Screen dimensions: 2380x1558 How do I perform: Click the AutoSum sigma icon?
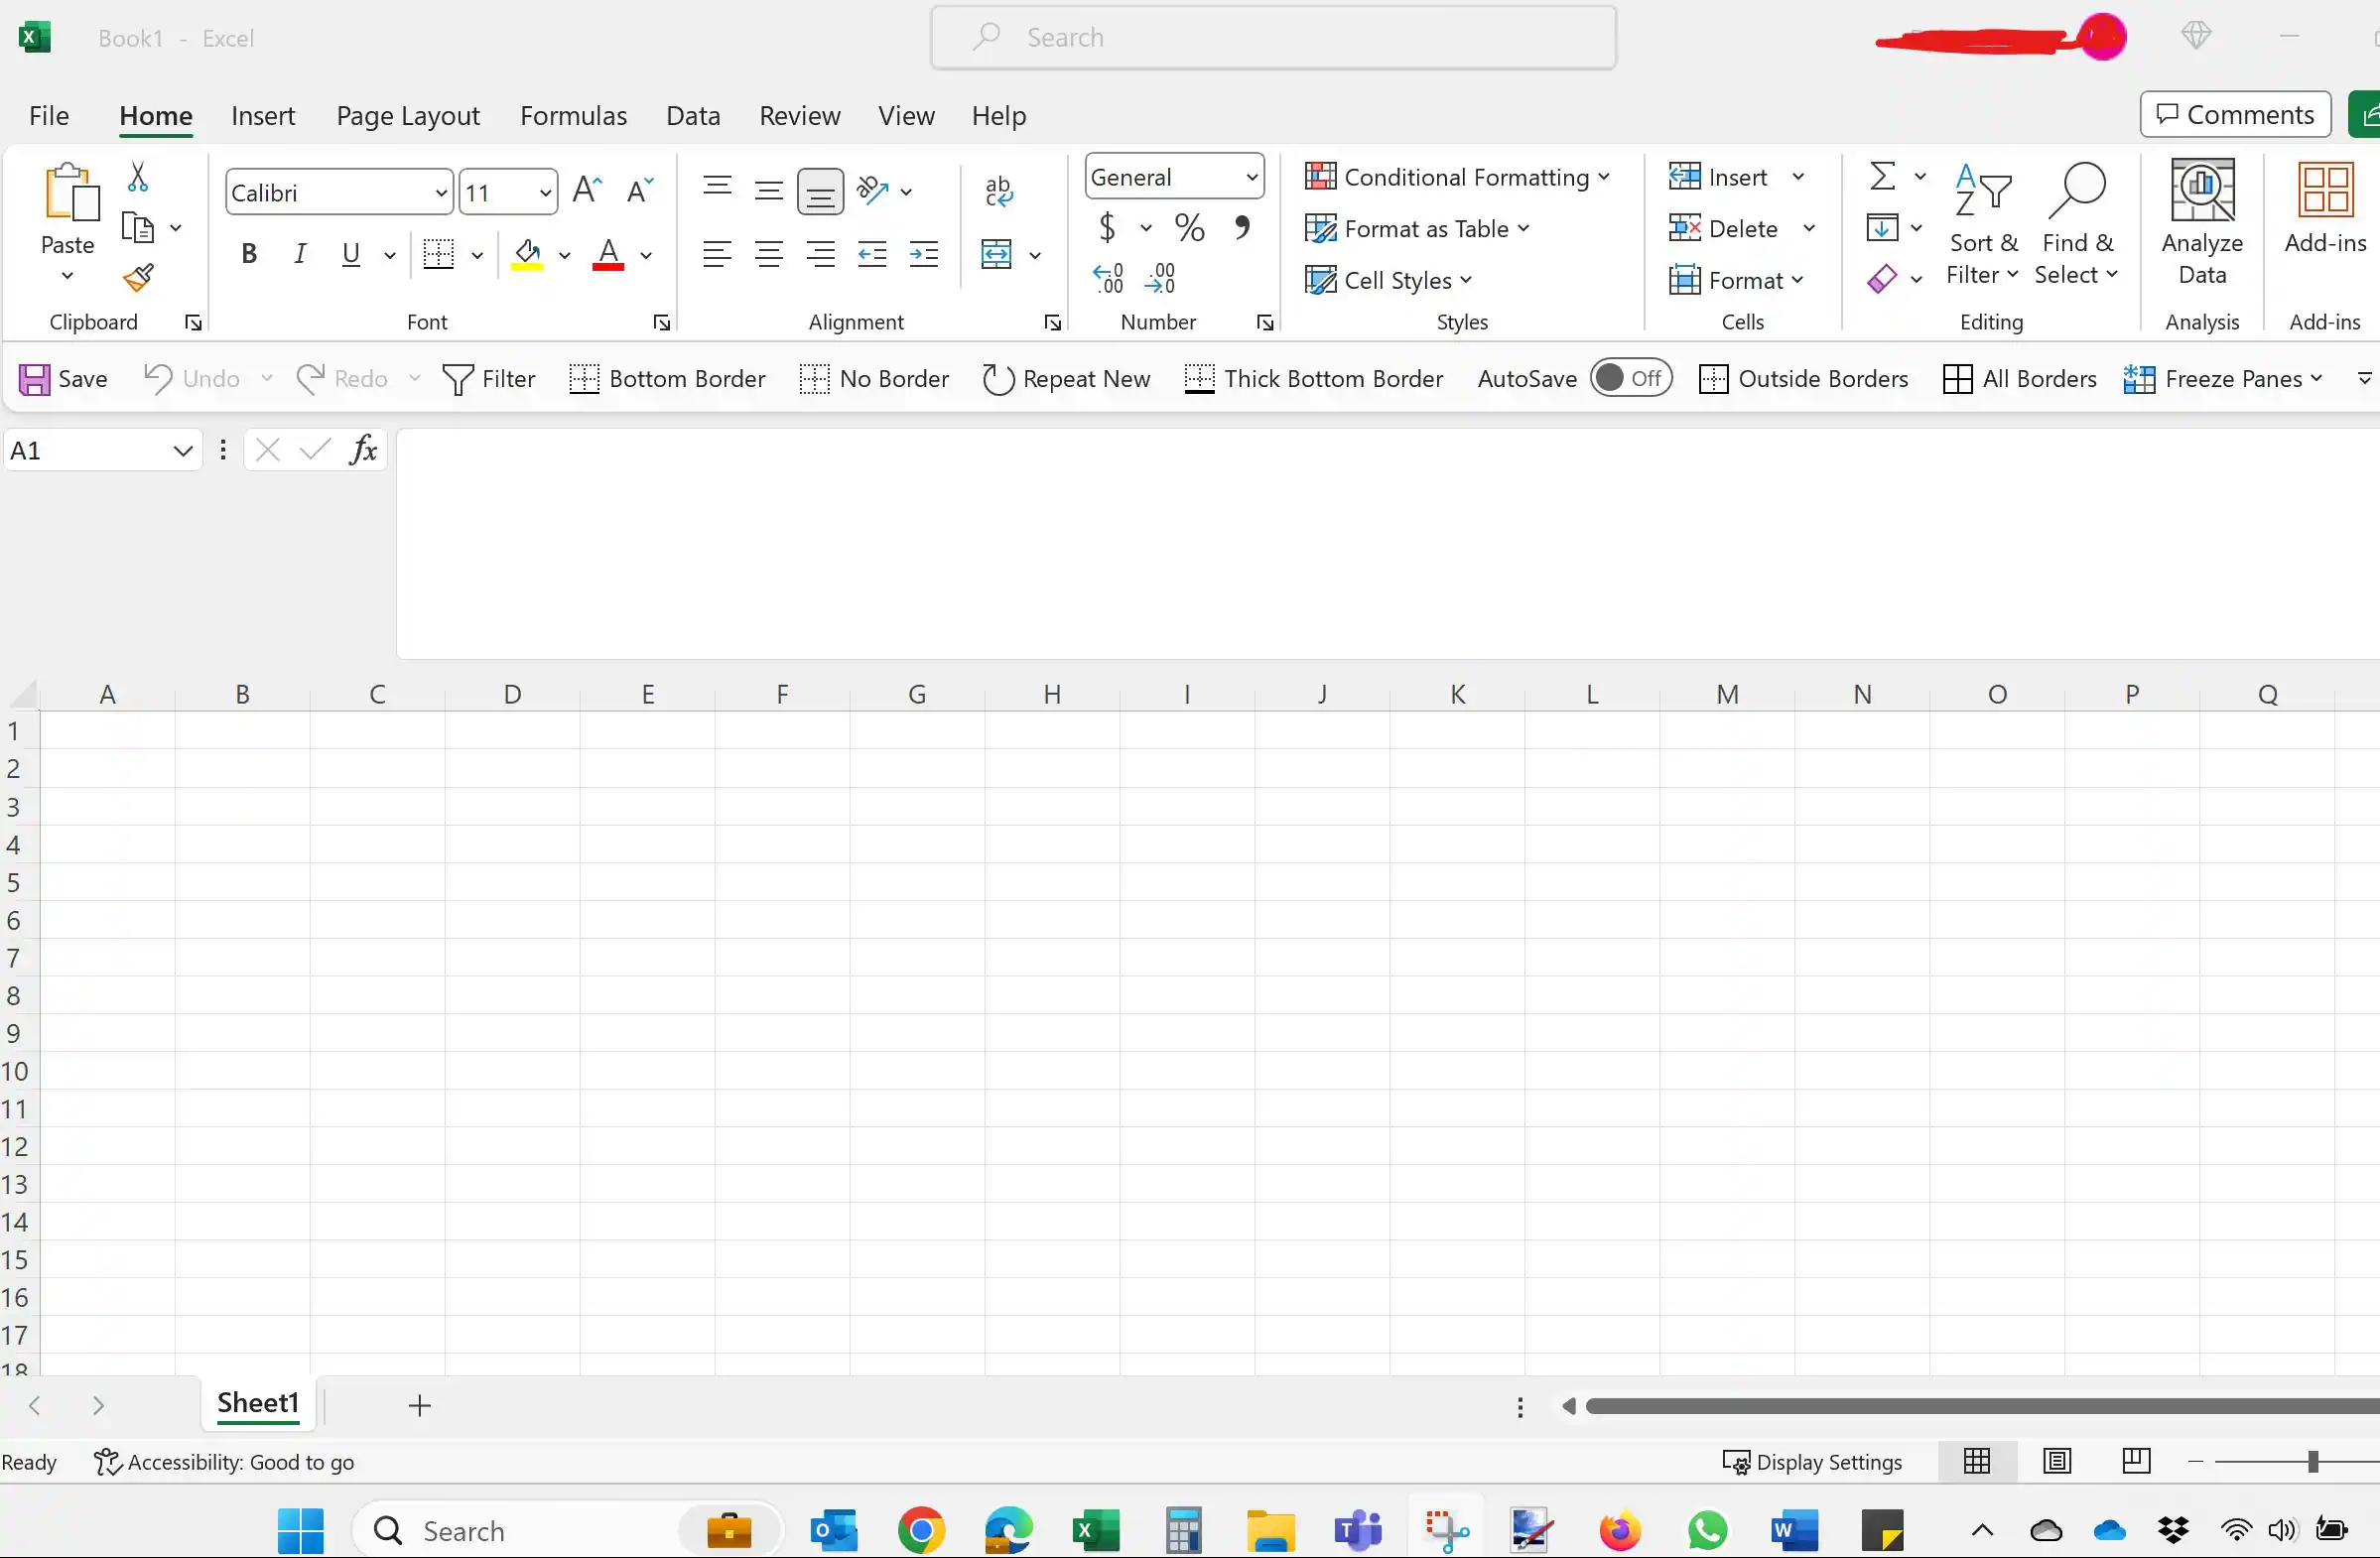[x=1882, y=177]
